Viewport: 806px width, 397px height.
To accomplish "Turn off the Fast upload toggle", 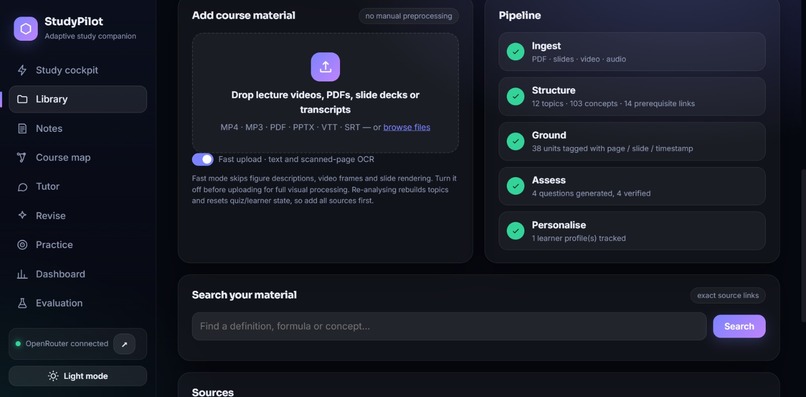I will (x=203, y=159).
